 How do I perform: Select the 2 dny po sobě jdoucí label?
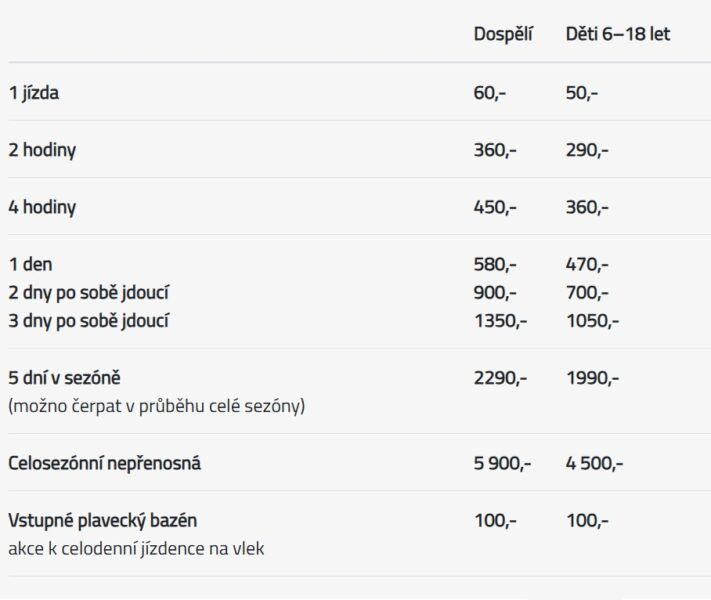coord(89,293)
